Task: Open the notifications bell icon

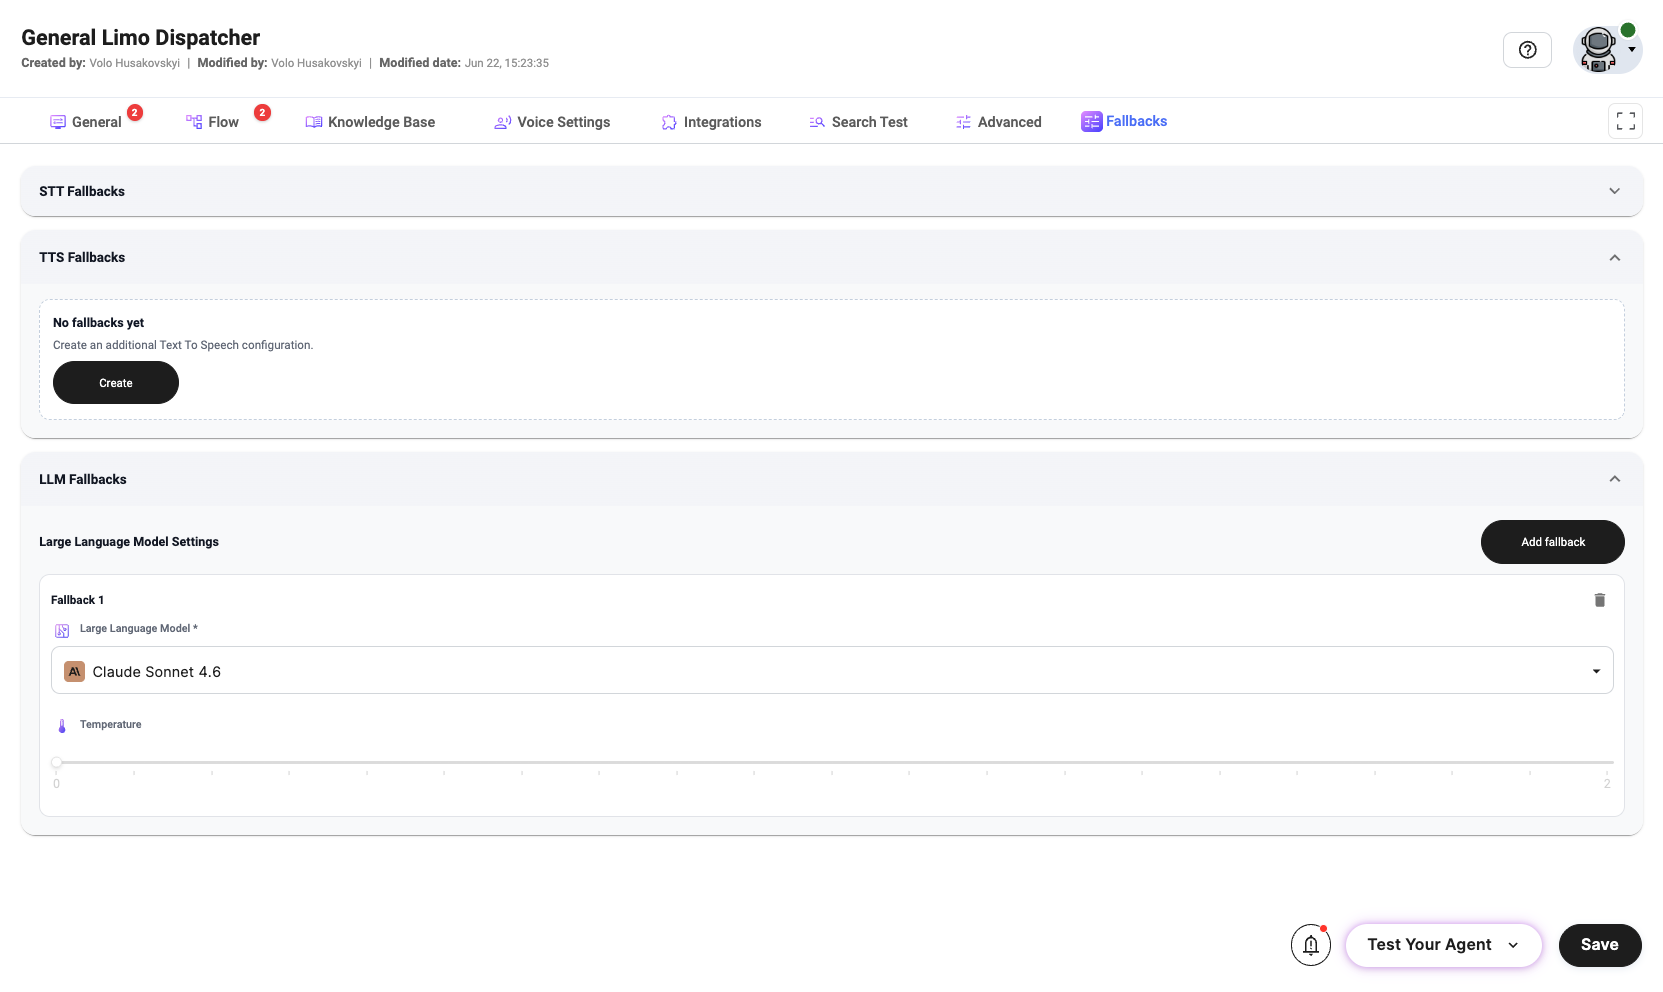Action: coord(1311,945)
